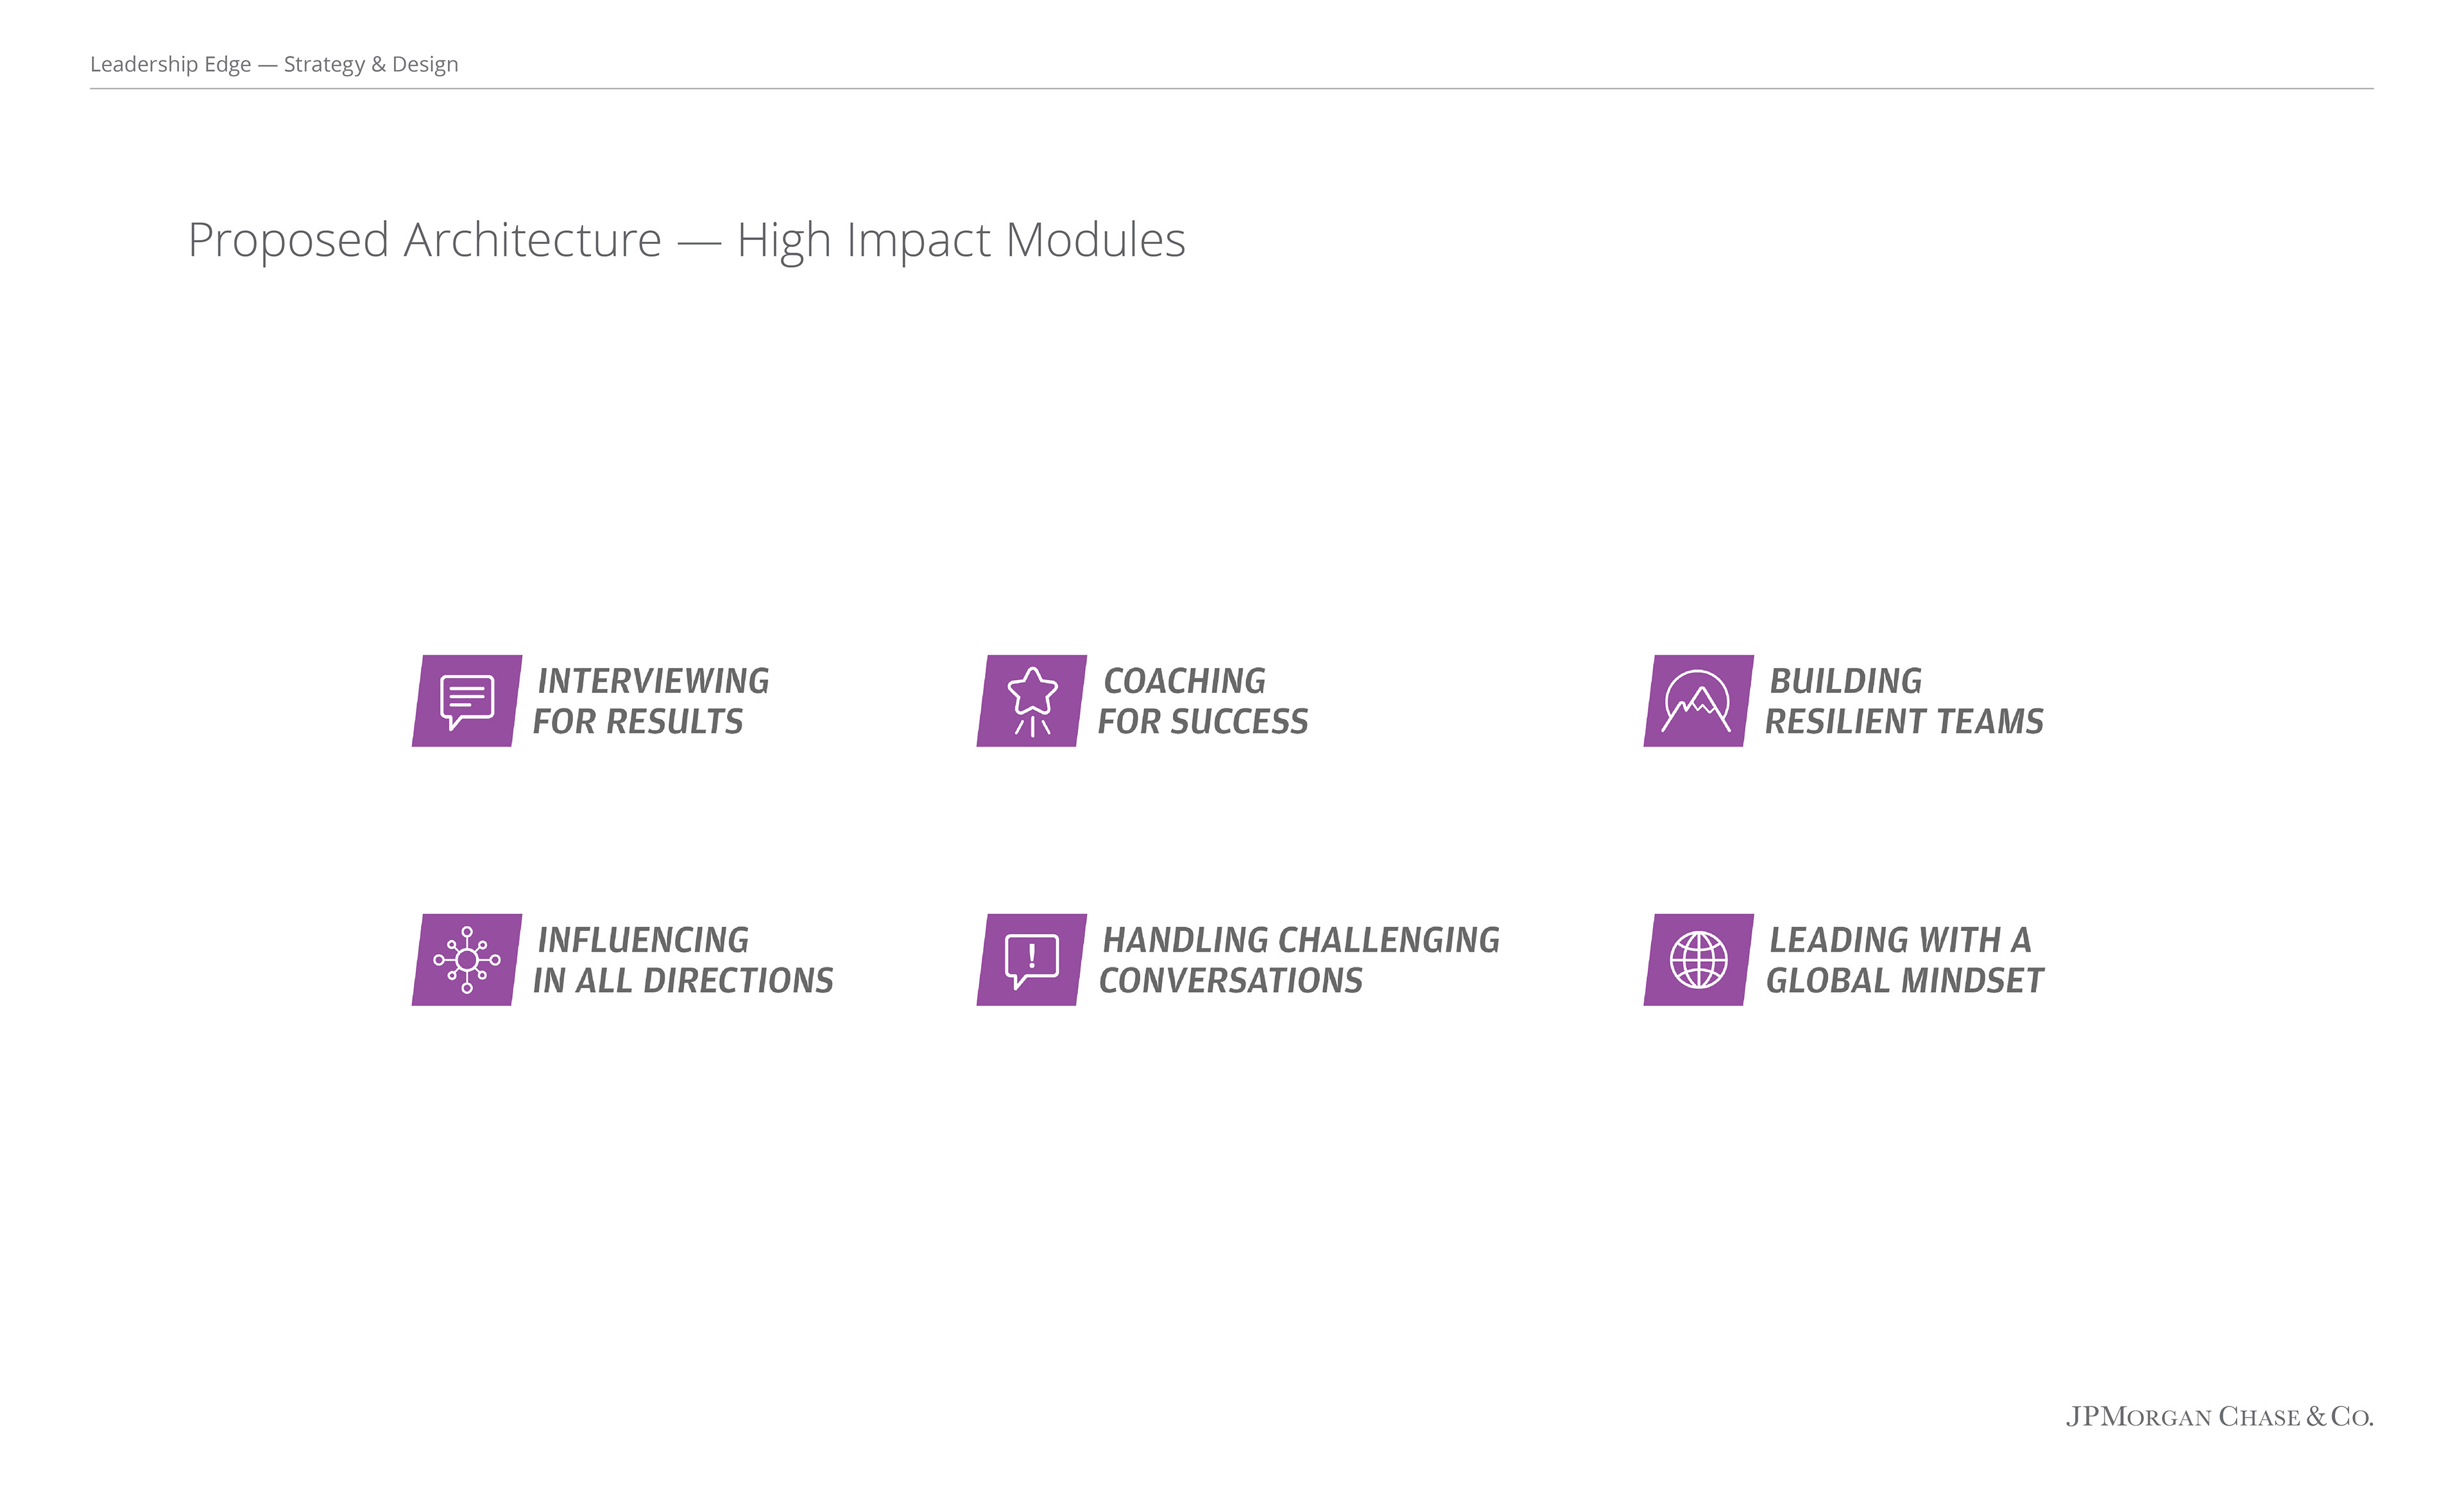
Task: Click the mountain icon for Building Resilient Teams
Action: tap(1699, 701)
